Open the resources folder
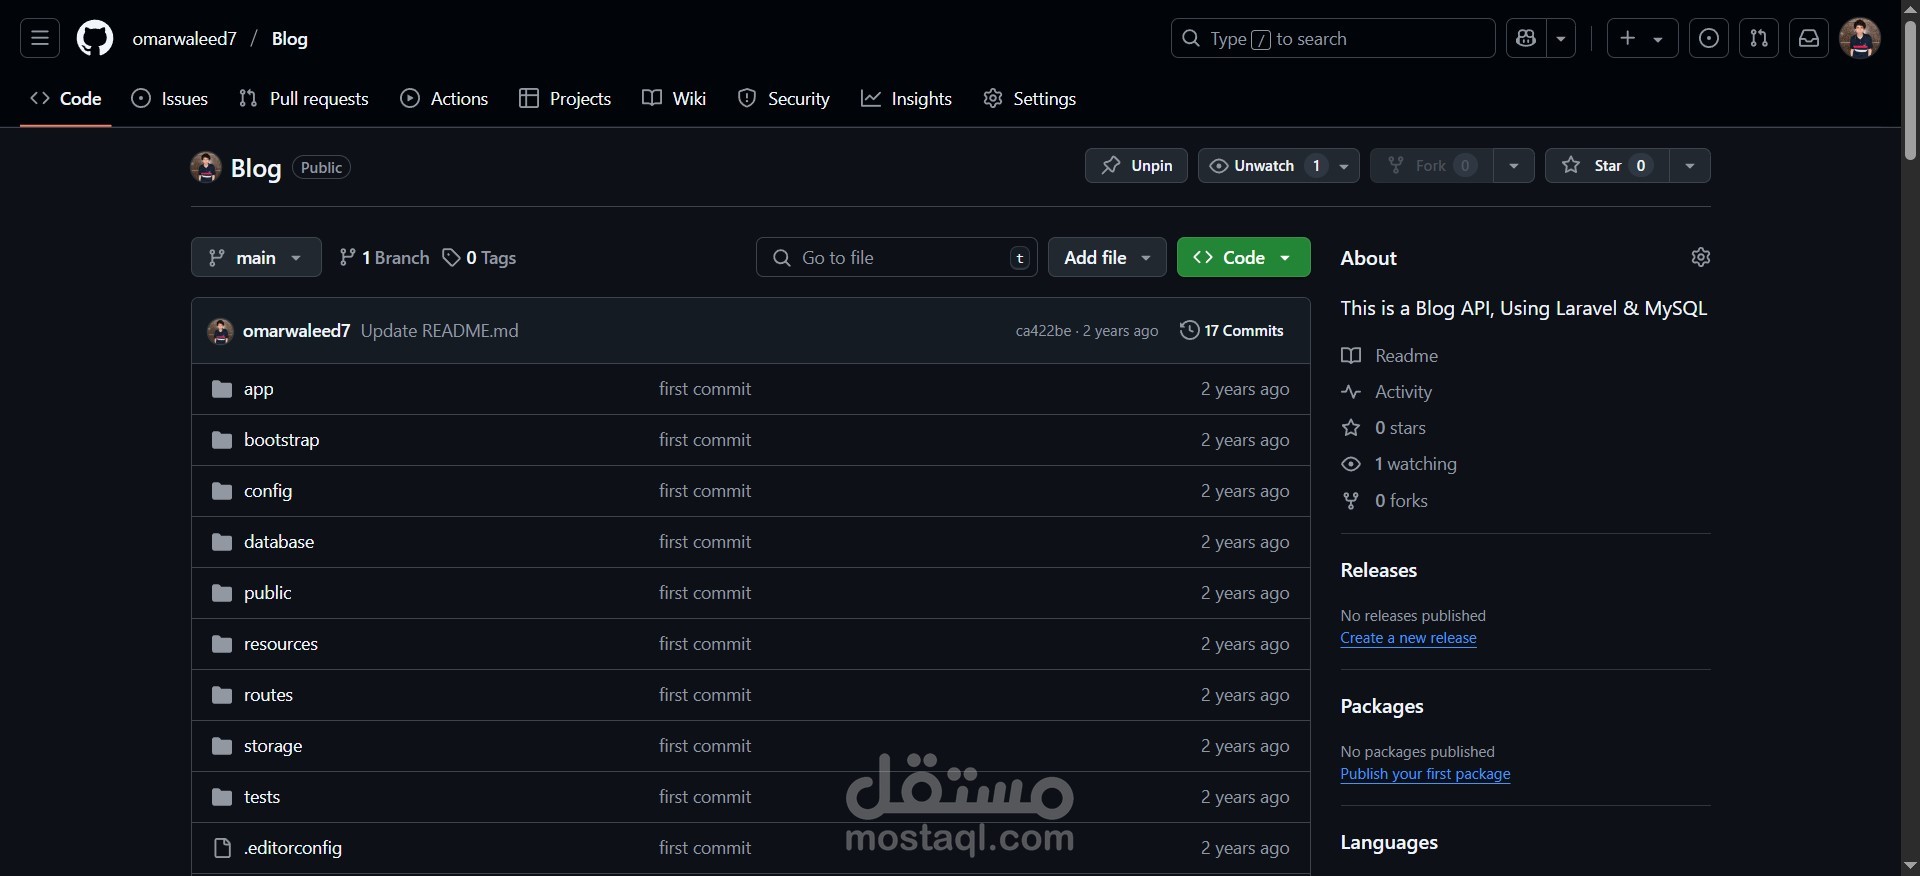Viewport: 1920px width, 876px height. pyautogui.click(x=281, y=644)
